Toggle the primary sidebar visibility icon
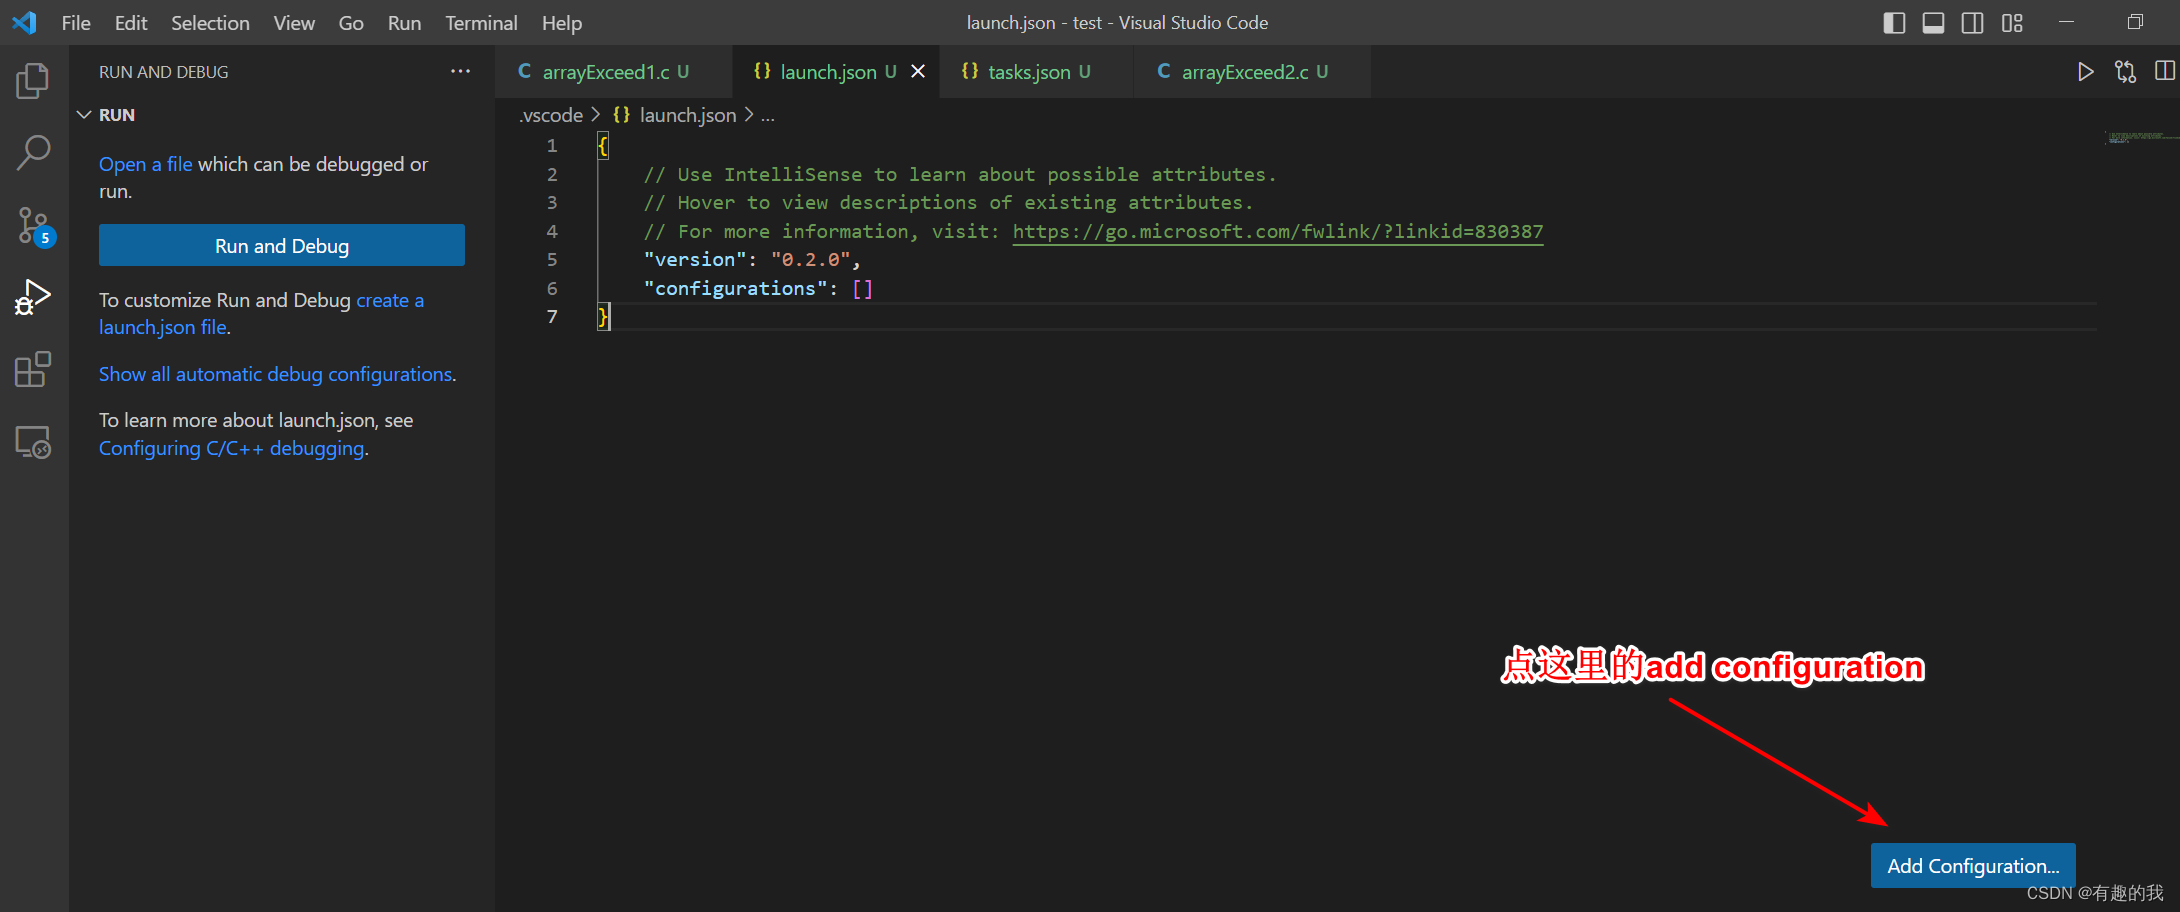2180x912 pixels. click(x=1893, y=22)
